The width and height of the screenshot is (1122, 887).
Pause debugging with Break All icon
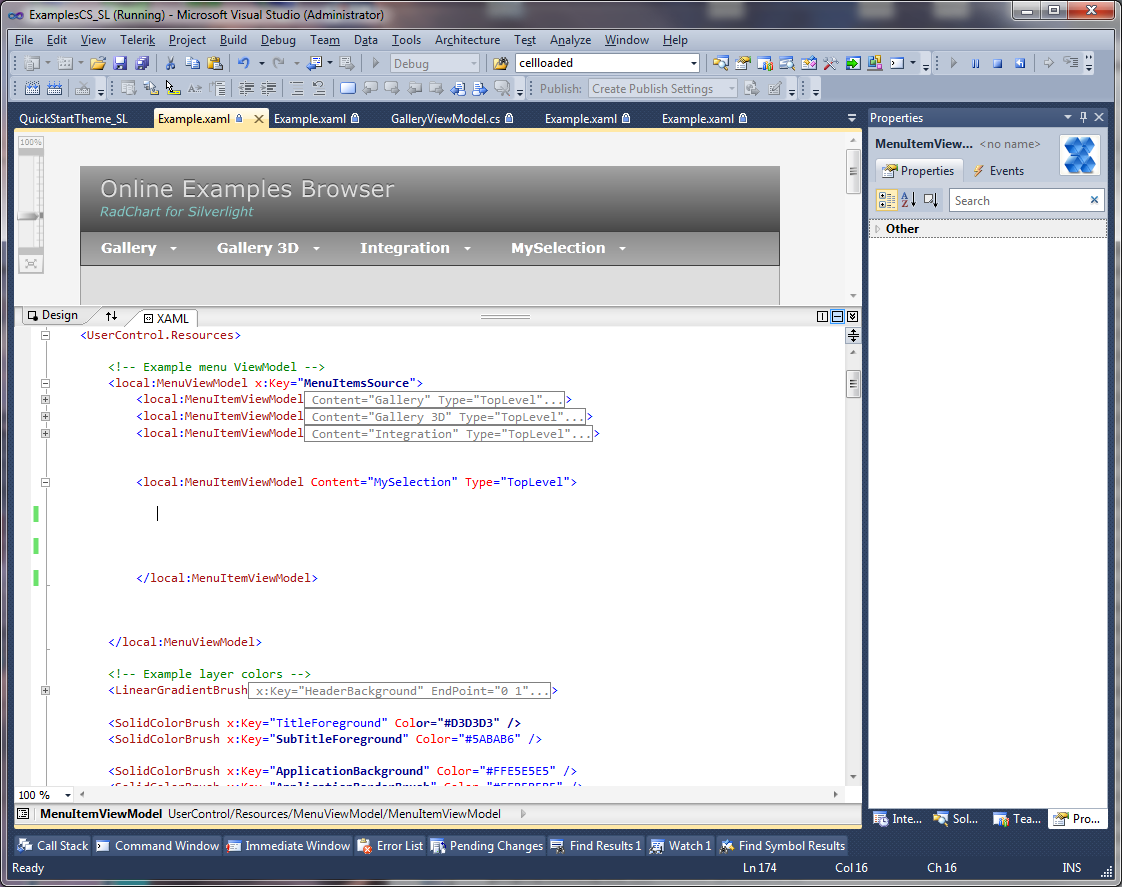coord(975,63)
